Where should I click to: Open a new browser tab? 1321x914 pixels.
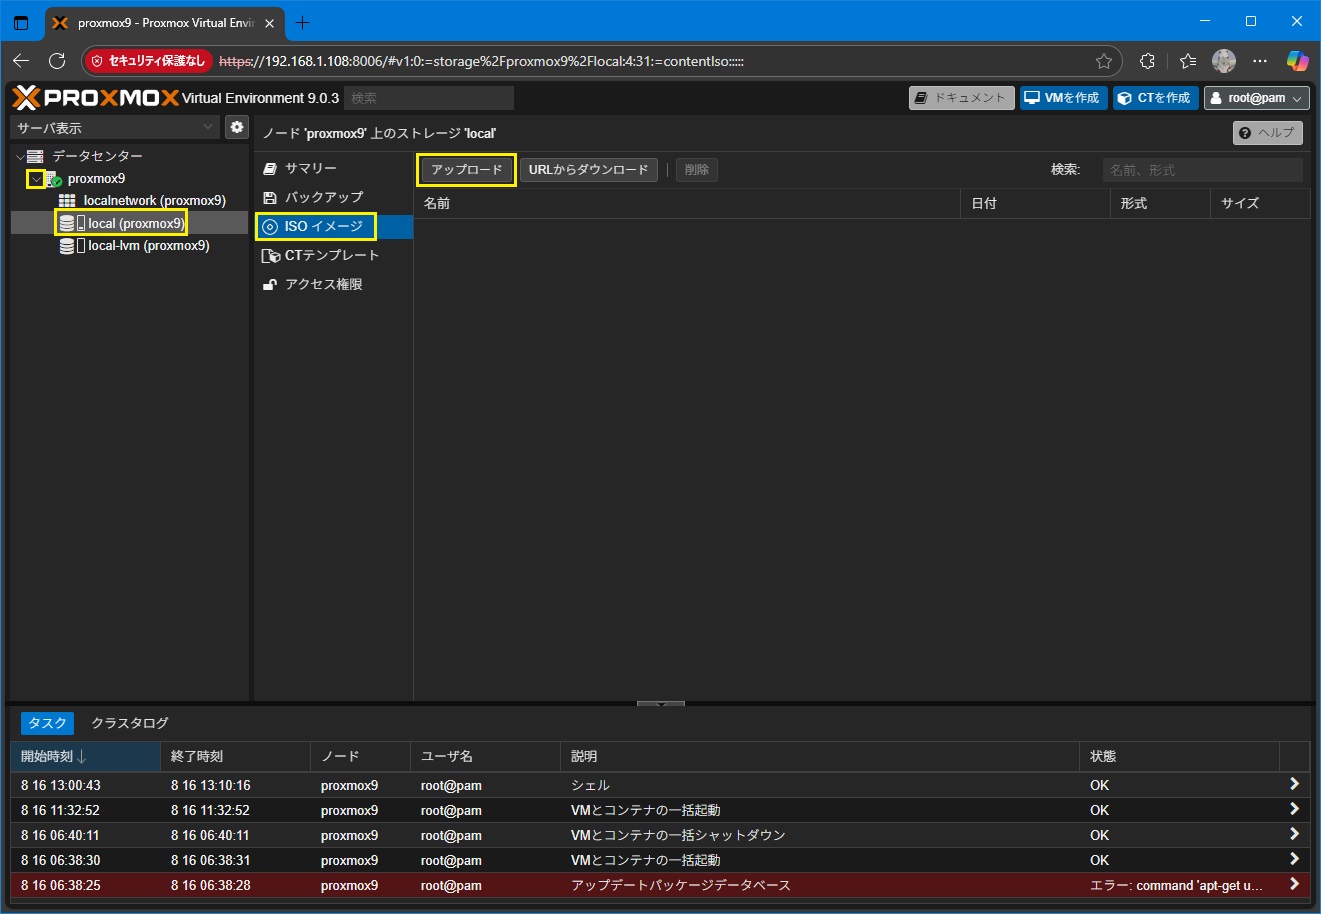(x=303, y=22)
